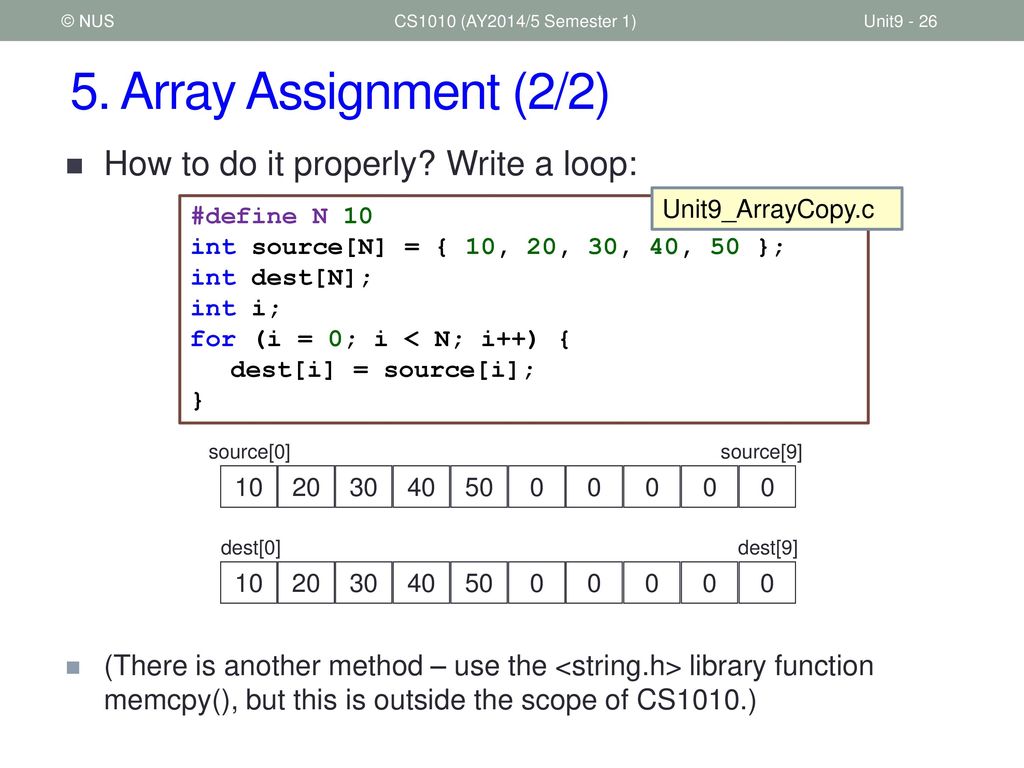Click the source array cell containing 40

click(x=421, y=487)
